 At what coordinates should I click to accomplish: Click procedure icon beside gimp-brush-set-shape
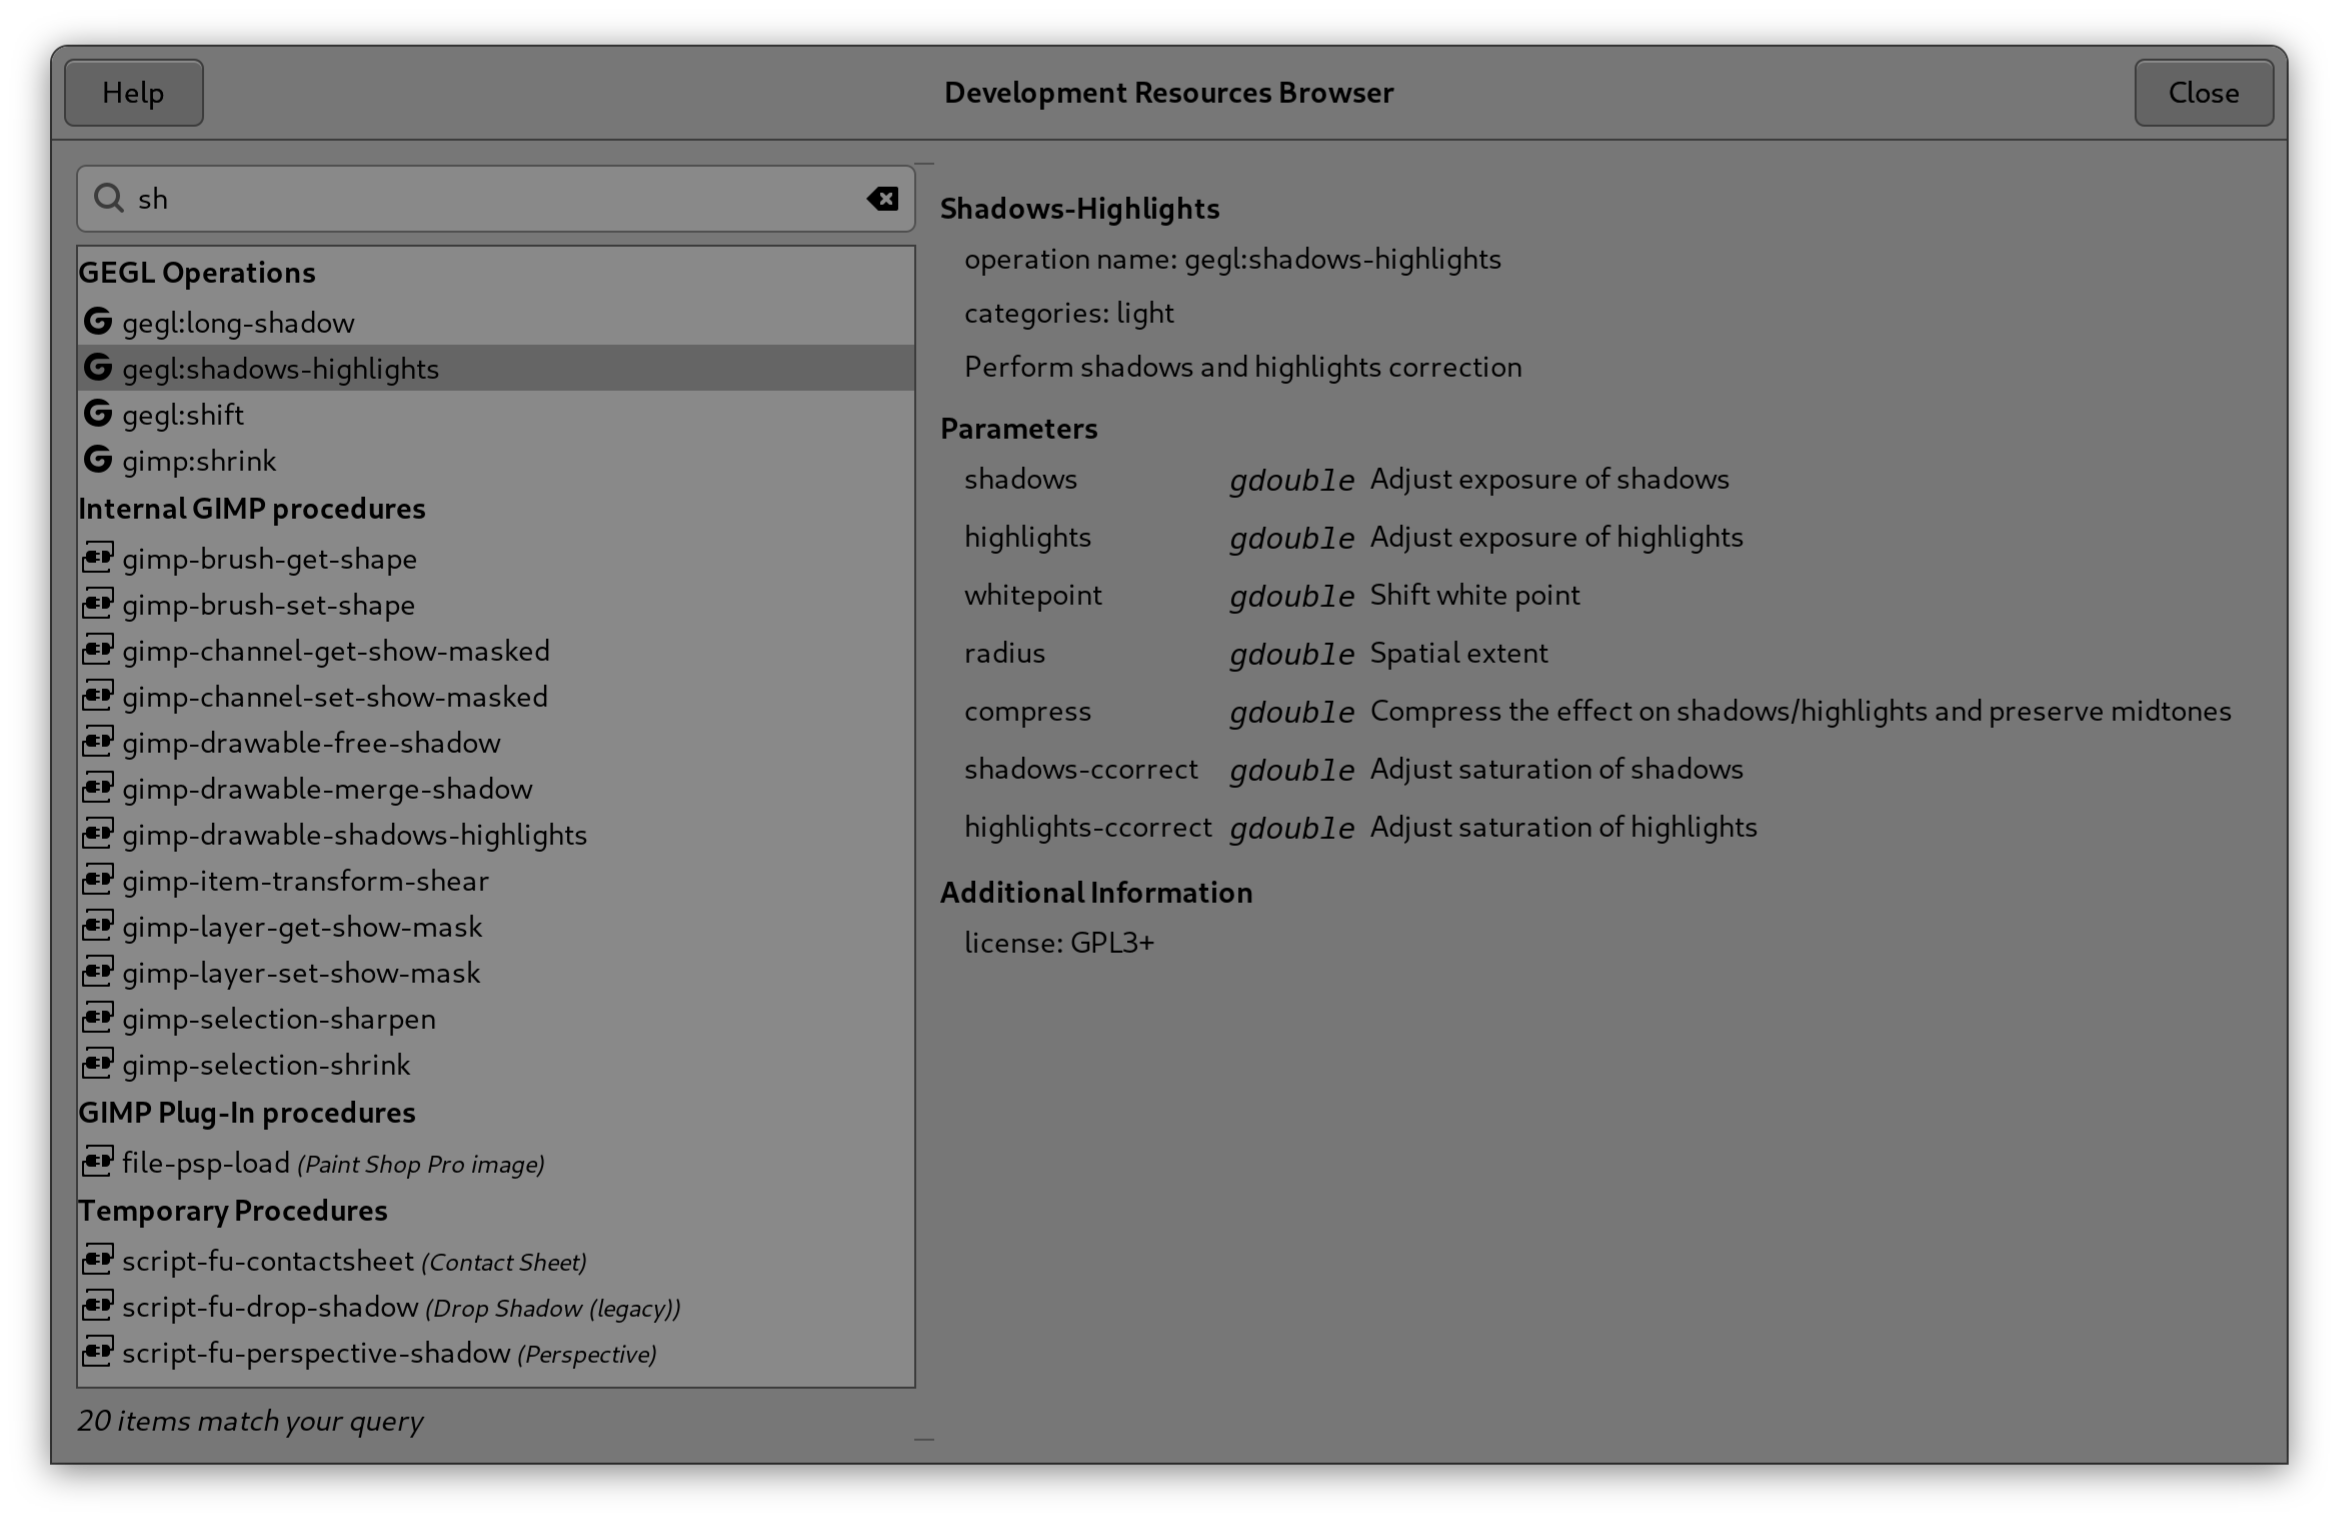click(x=97, y=604)
